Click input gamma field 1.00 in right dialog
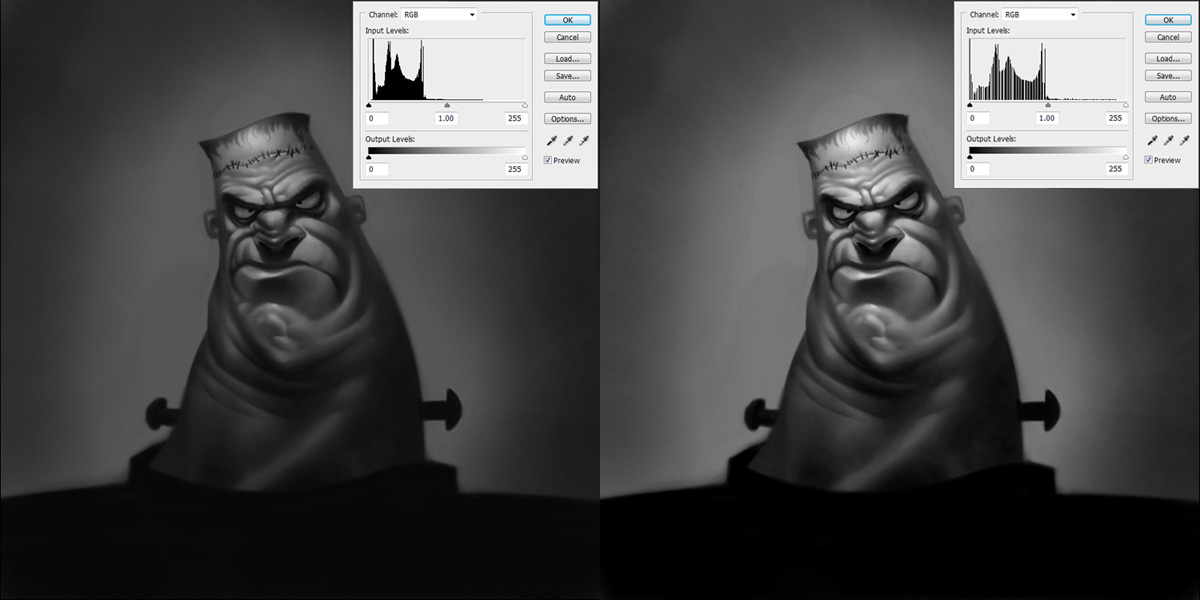 (x=1046, y=118)
